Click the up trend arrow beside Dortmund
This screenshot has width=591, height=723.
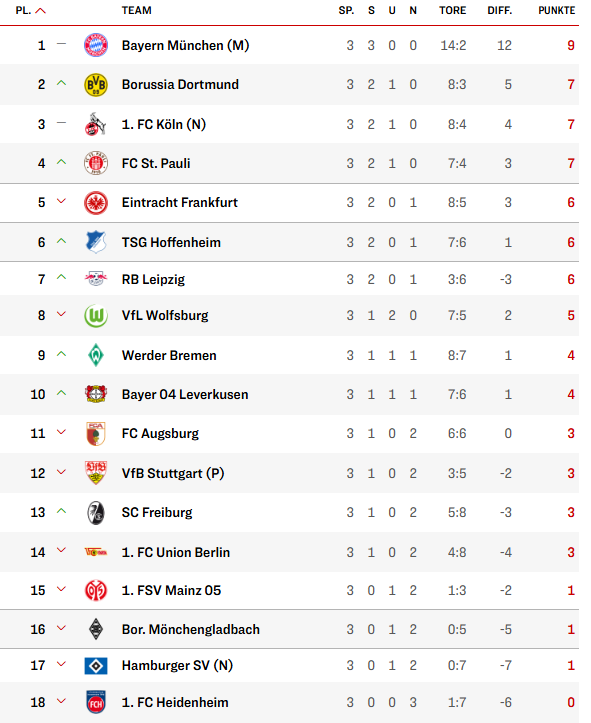click(x=61, y=83)
